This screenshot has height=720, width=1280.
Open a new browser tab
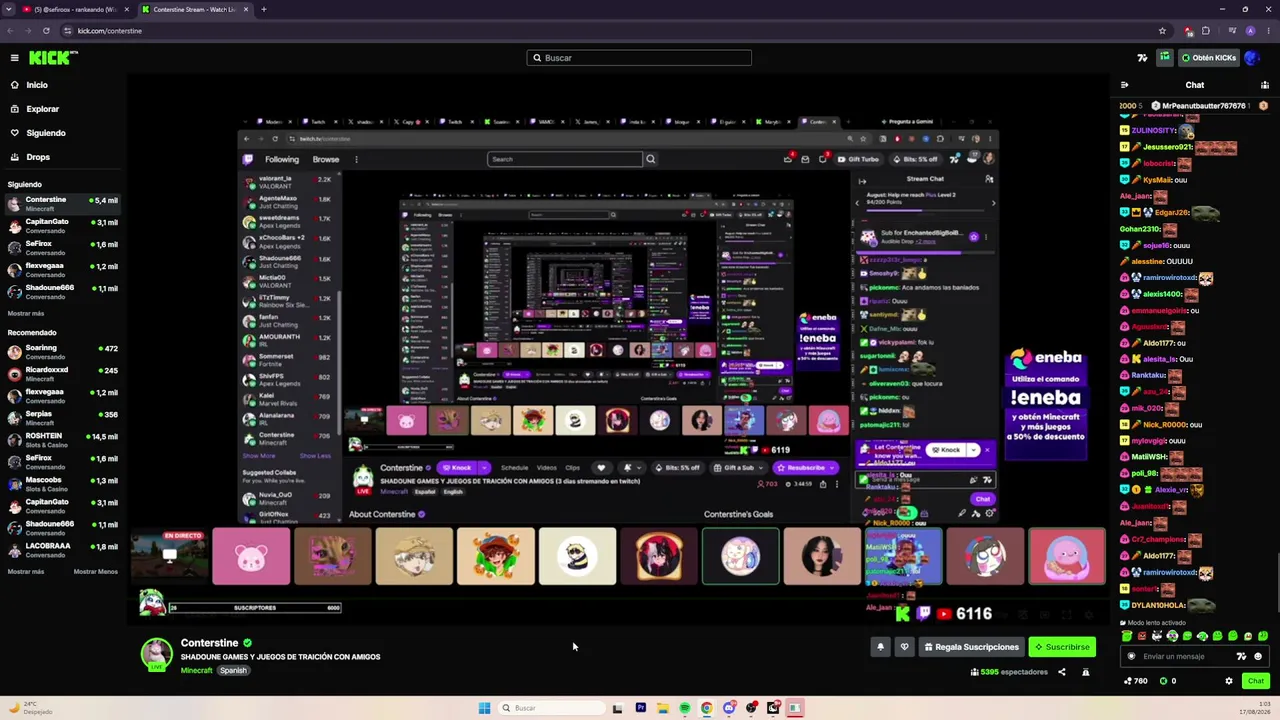(264, 9)
